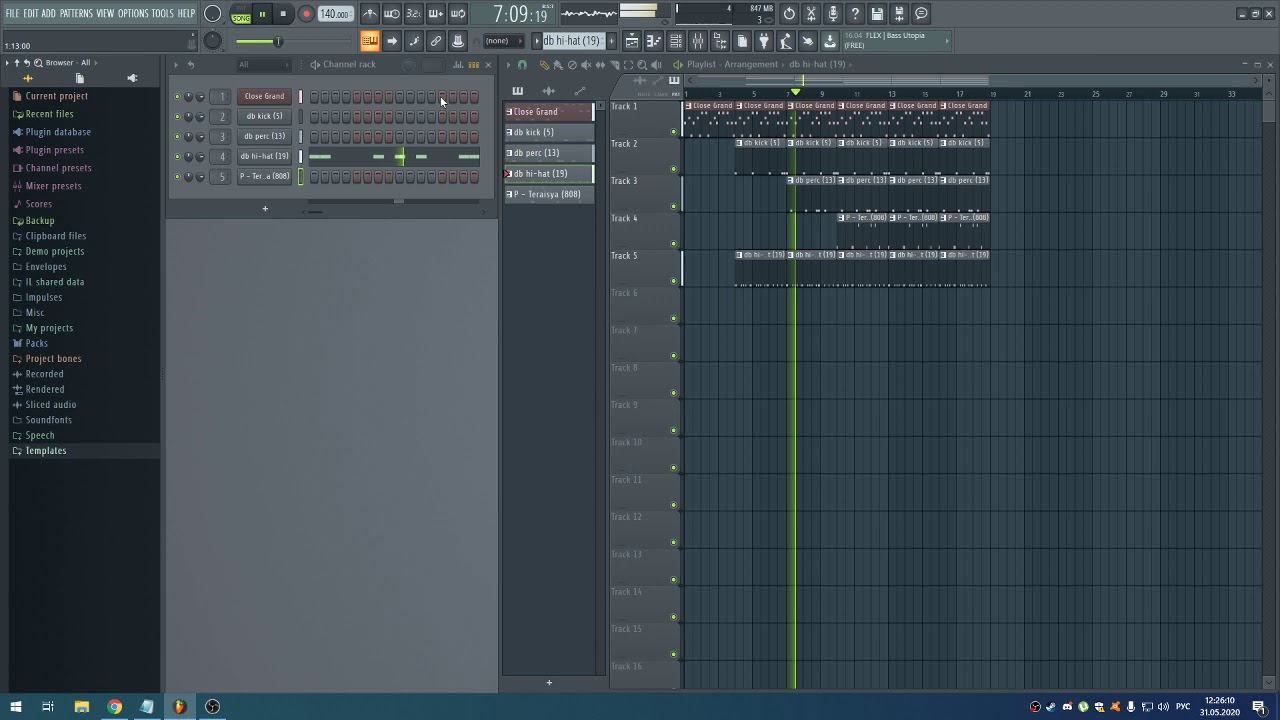Toggle the metronome icon
Image resolution: width=1280 pixels, height=720 pixels.
click(x=370, y=14)
